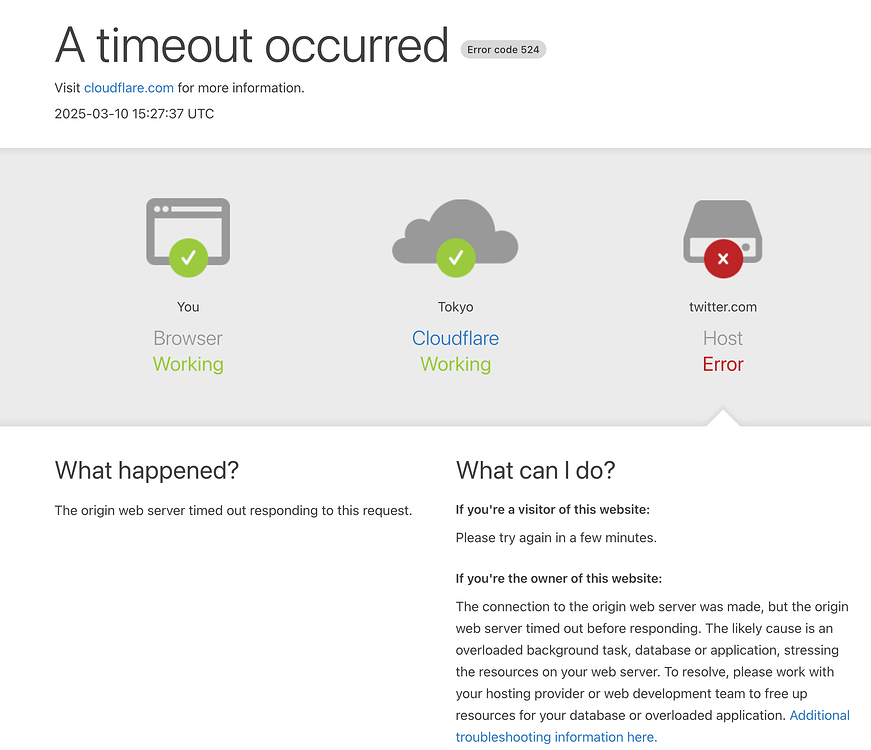Click the Error code 524 badge
This screenshot has width=871, height=750.
click(x=503, y=49)
